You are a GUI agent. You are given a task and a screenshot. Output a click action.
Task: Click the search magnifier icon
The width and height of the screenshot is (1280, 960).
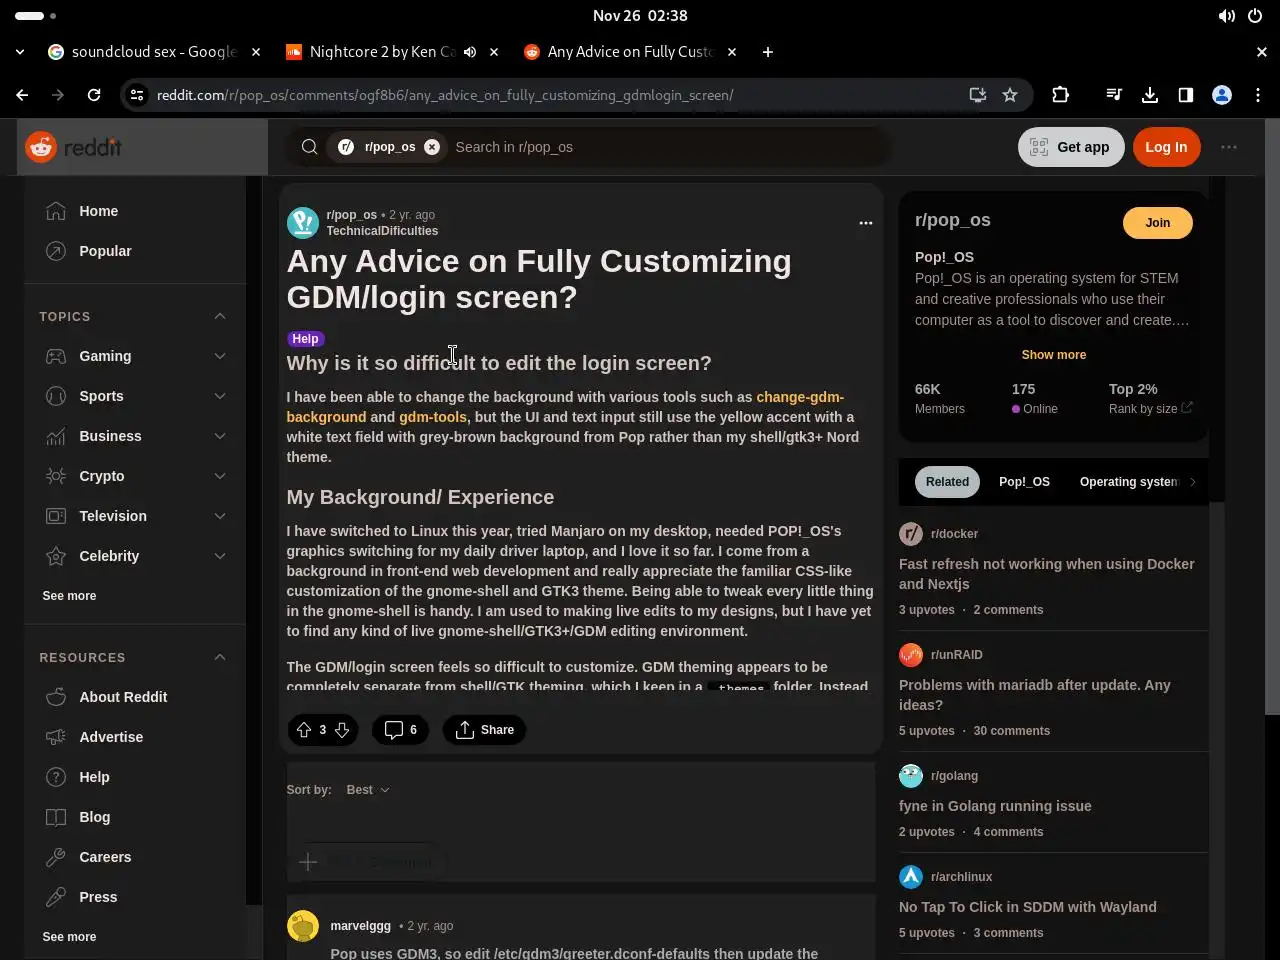(x=309, y=147)
